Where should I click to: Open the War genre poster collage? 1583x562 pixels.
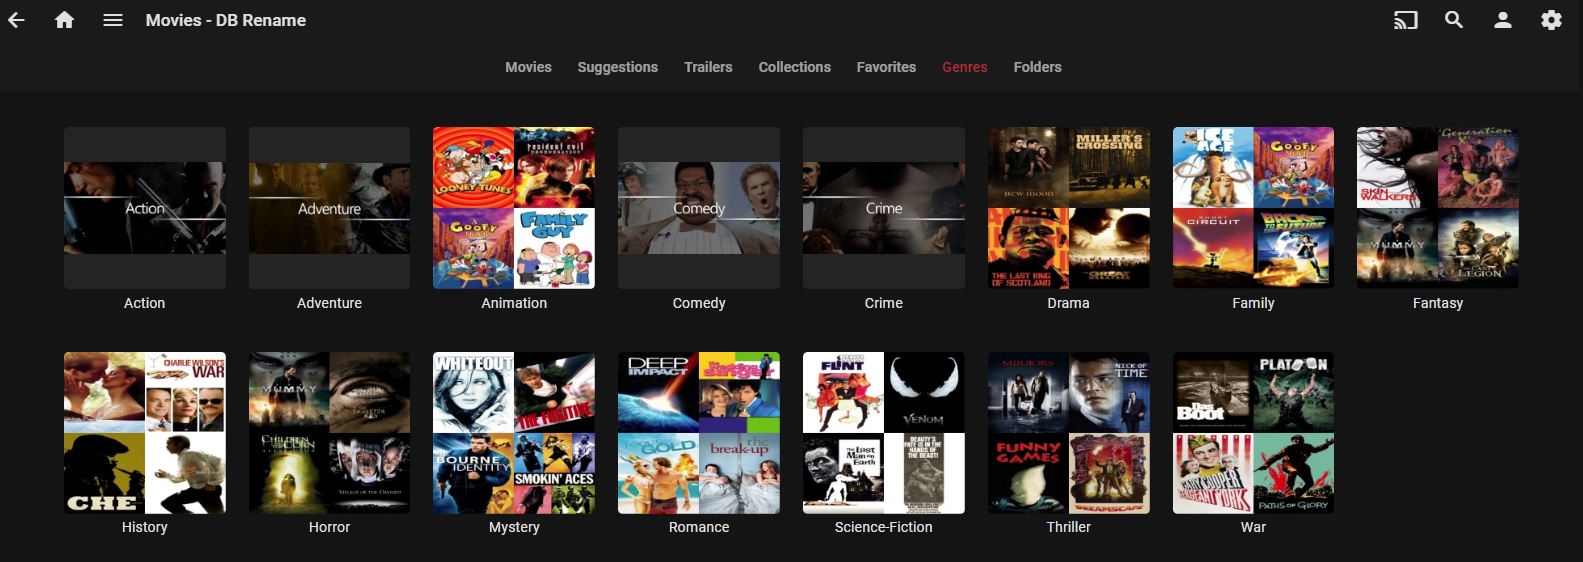pos(1253,433)
